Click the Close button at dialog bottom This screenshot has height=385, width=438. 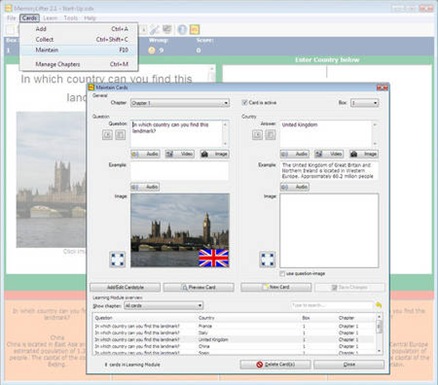[349, 365]
